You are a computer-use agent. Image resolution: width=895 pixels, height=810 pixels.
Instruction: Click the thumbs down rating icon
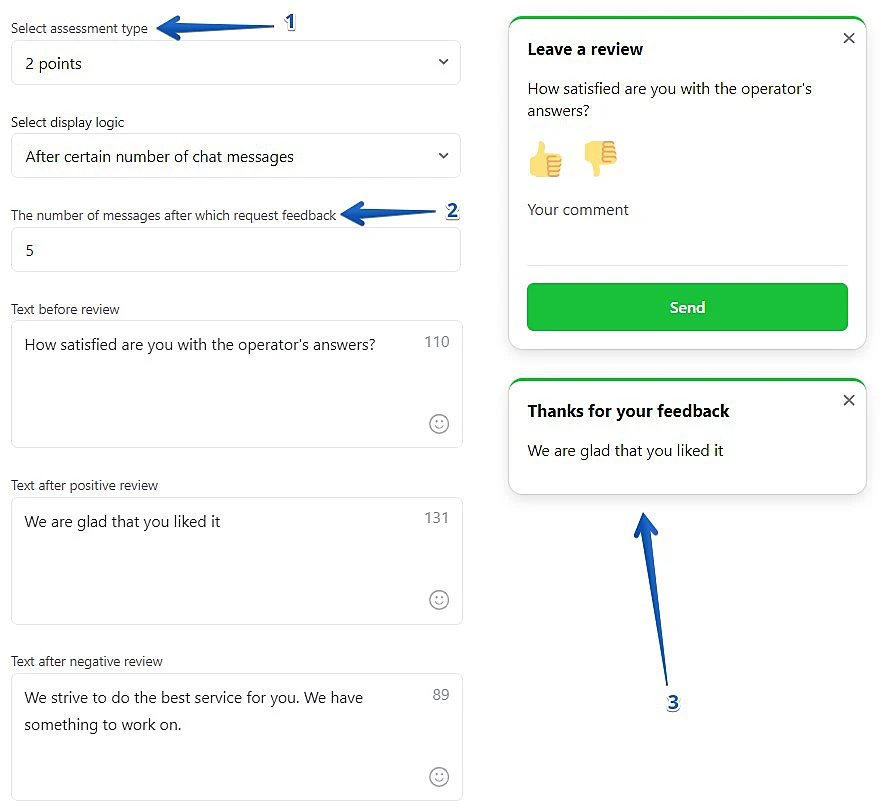point(601,158)
